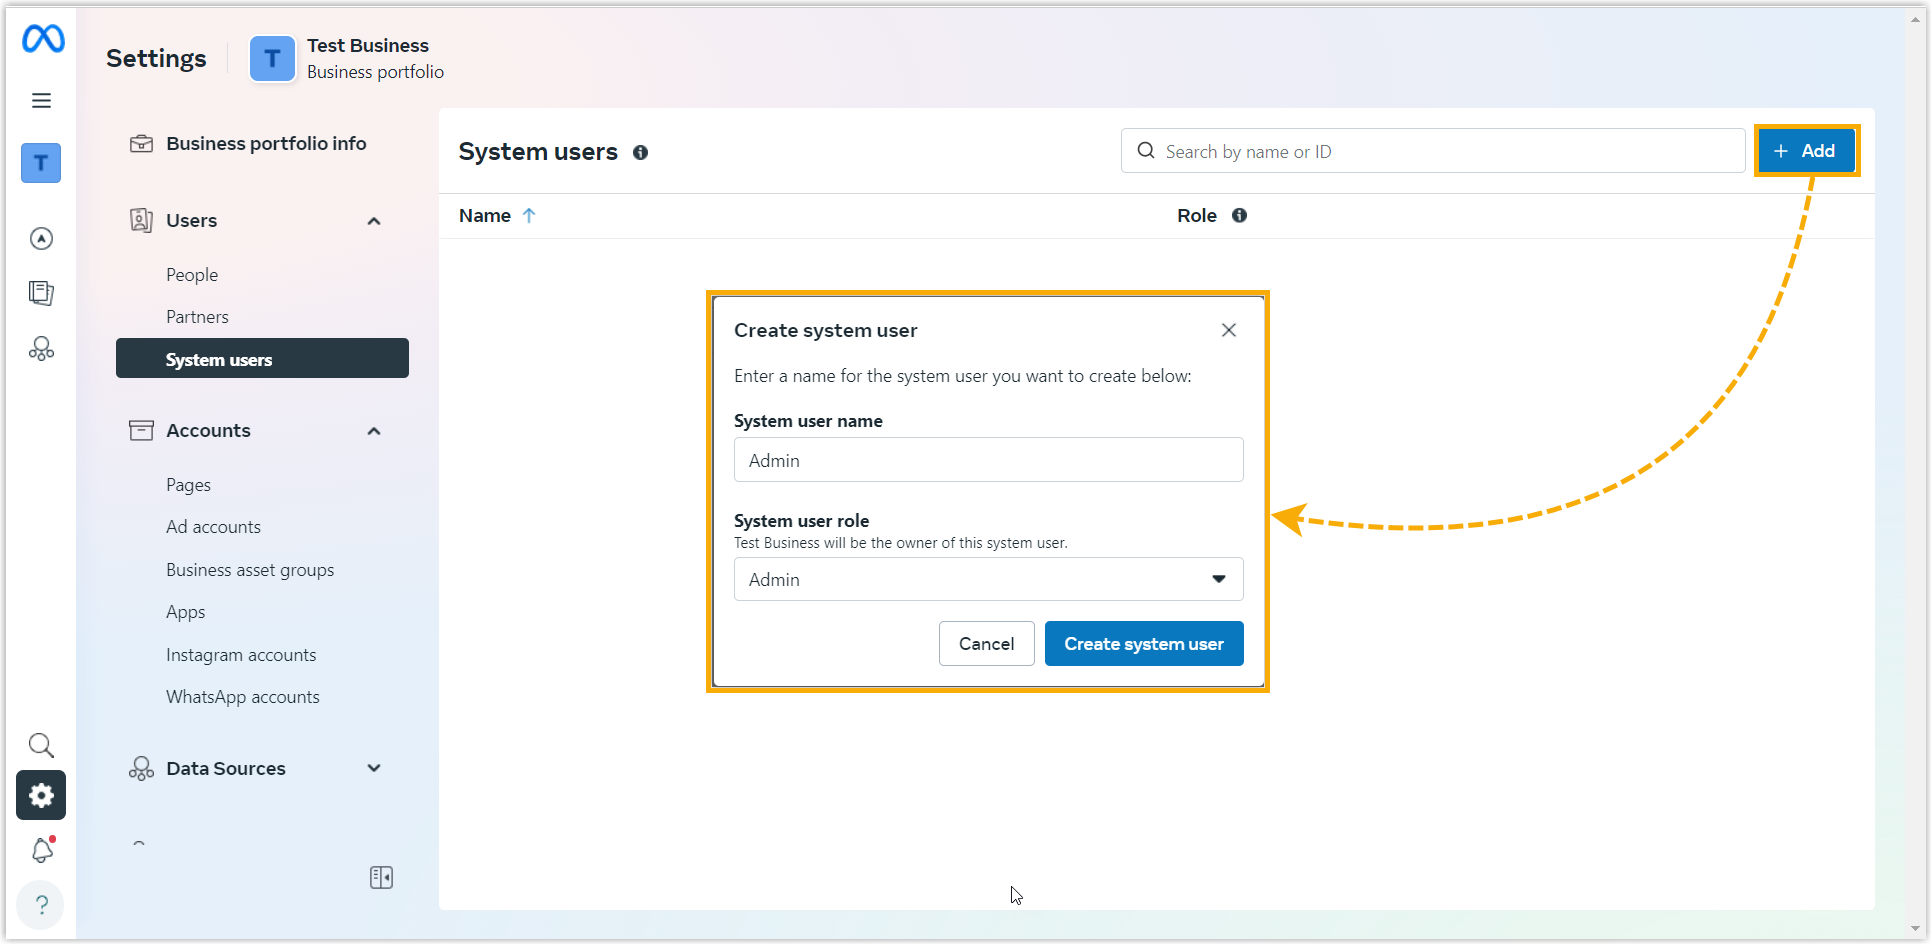The width and height of the screenshot is (1932, 945).
Task: Collapse the Users section
Action: click(x=374, y=221)
